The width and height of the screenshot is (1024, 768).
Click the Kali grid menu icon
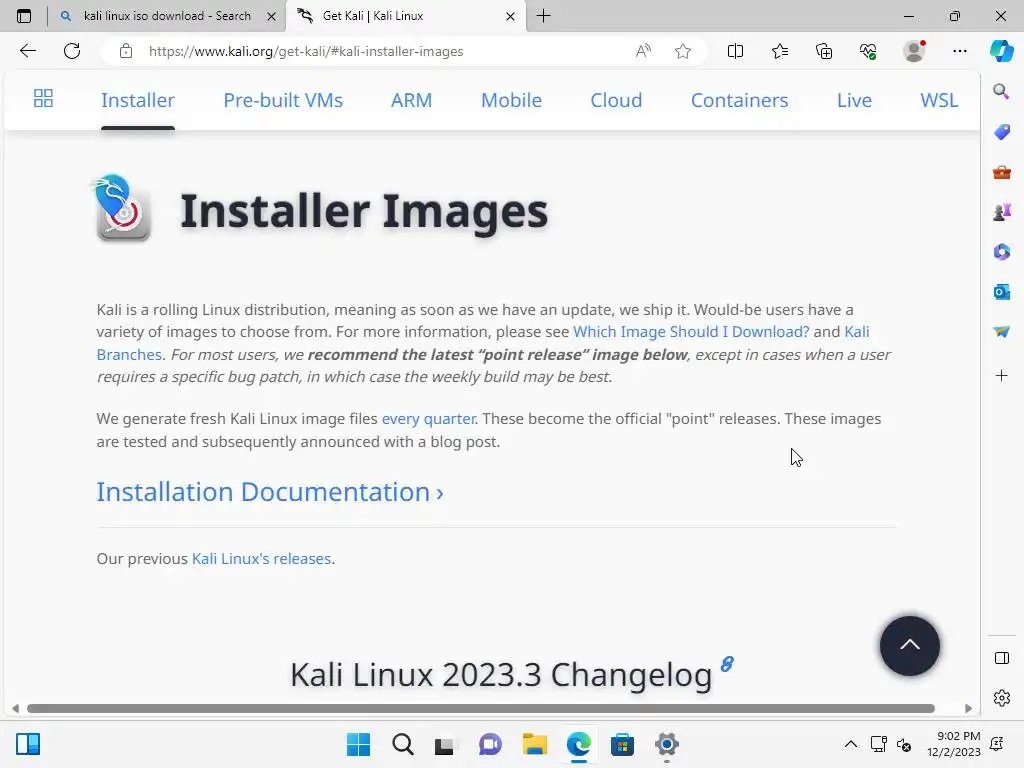click(x=43, y=99)
